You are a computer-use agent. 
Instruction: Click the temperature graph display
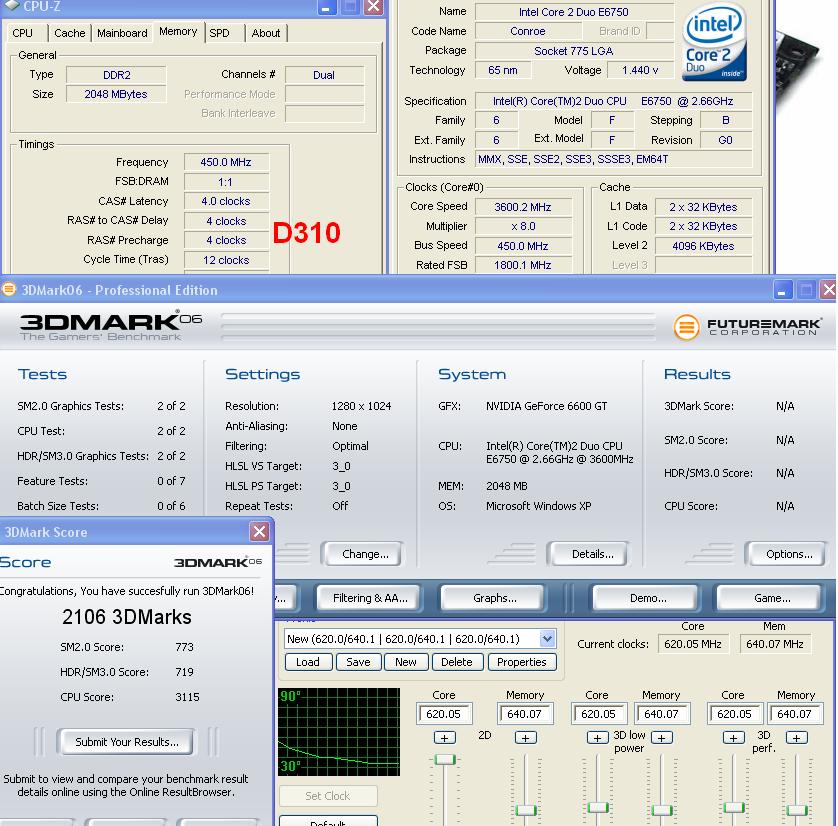tap(339, 732)
